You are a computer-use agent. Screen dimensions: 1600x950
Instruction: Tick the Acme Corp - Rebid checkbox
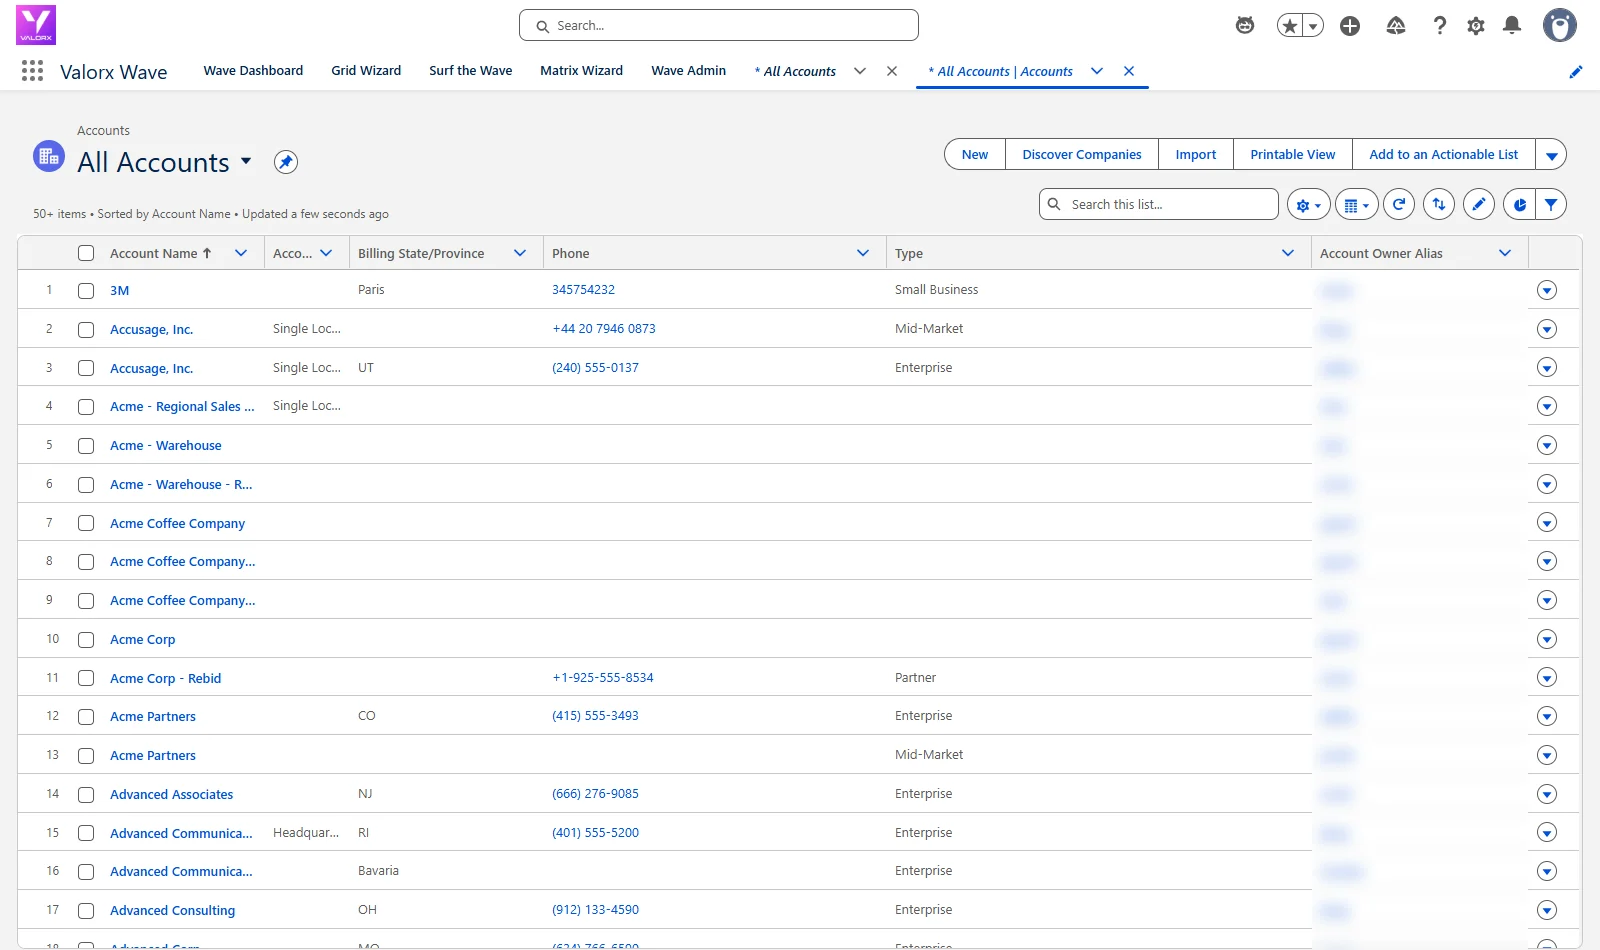(86, 679)
